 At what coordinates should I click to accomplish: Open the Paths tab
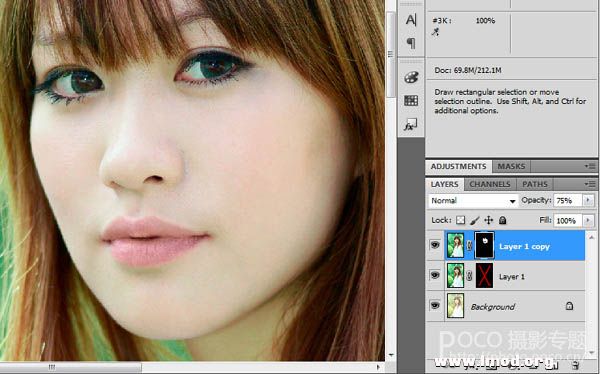[x=535, y=184]
